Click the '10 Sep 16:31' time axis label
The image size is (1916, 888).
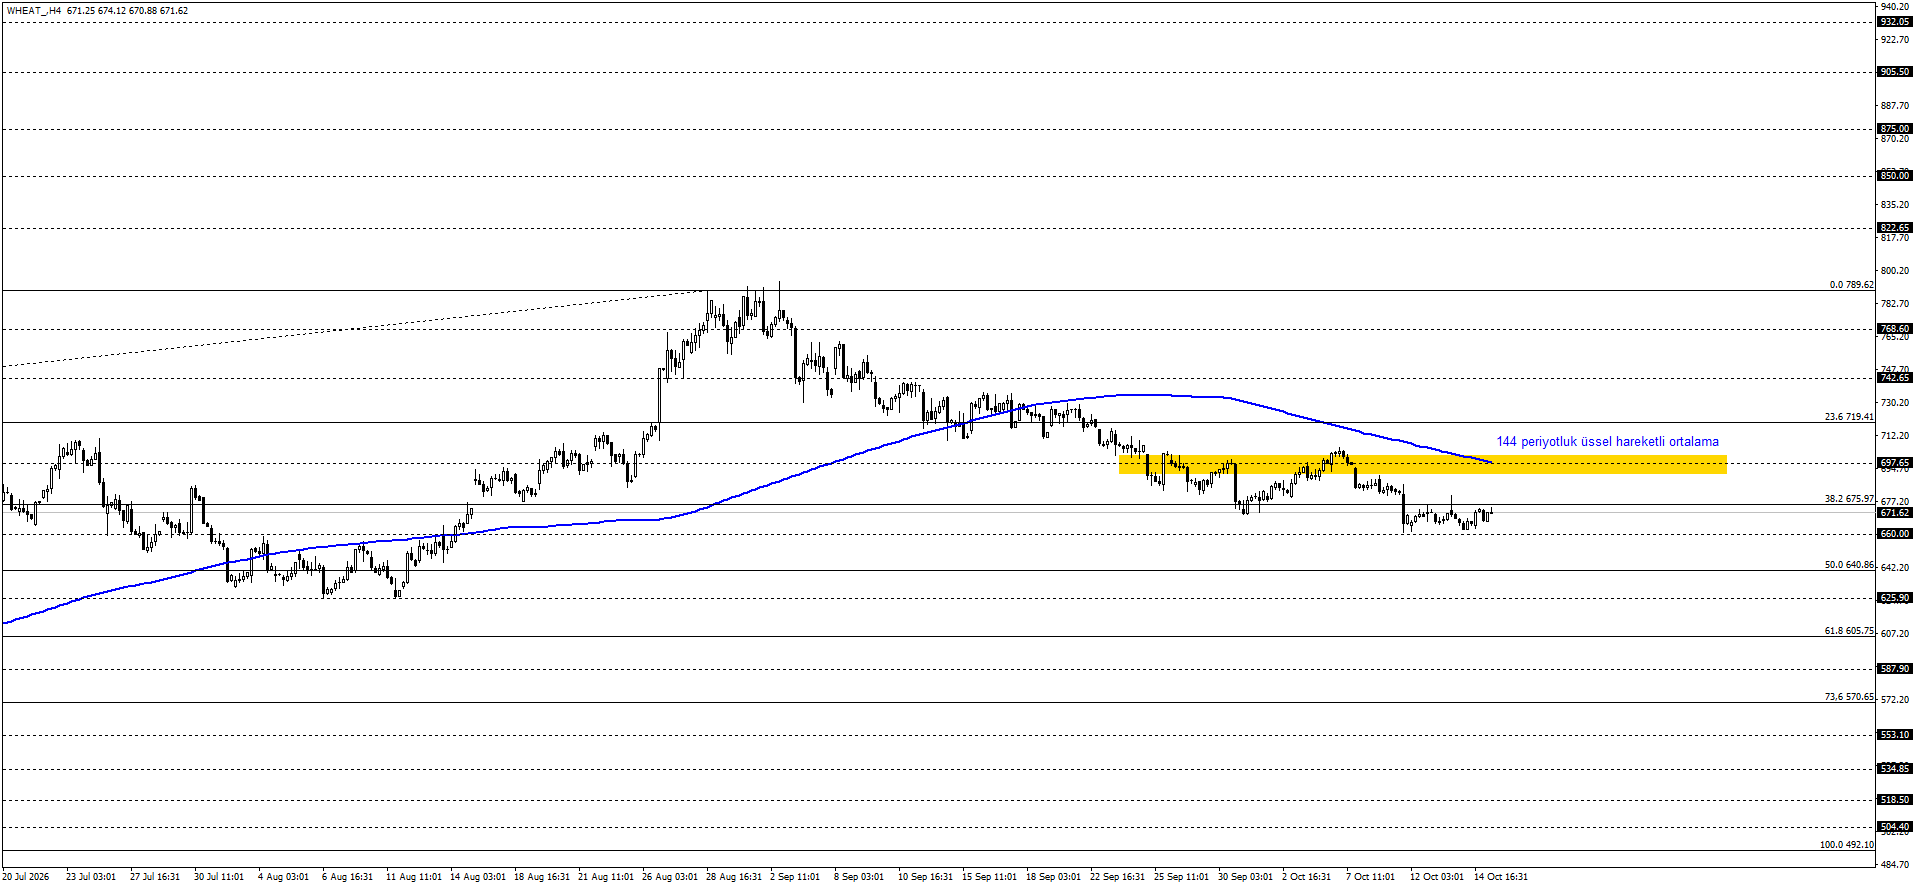[925, 877]
